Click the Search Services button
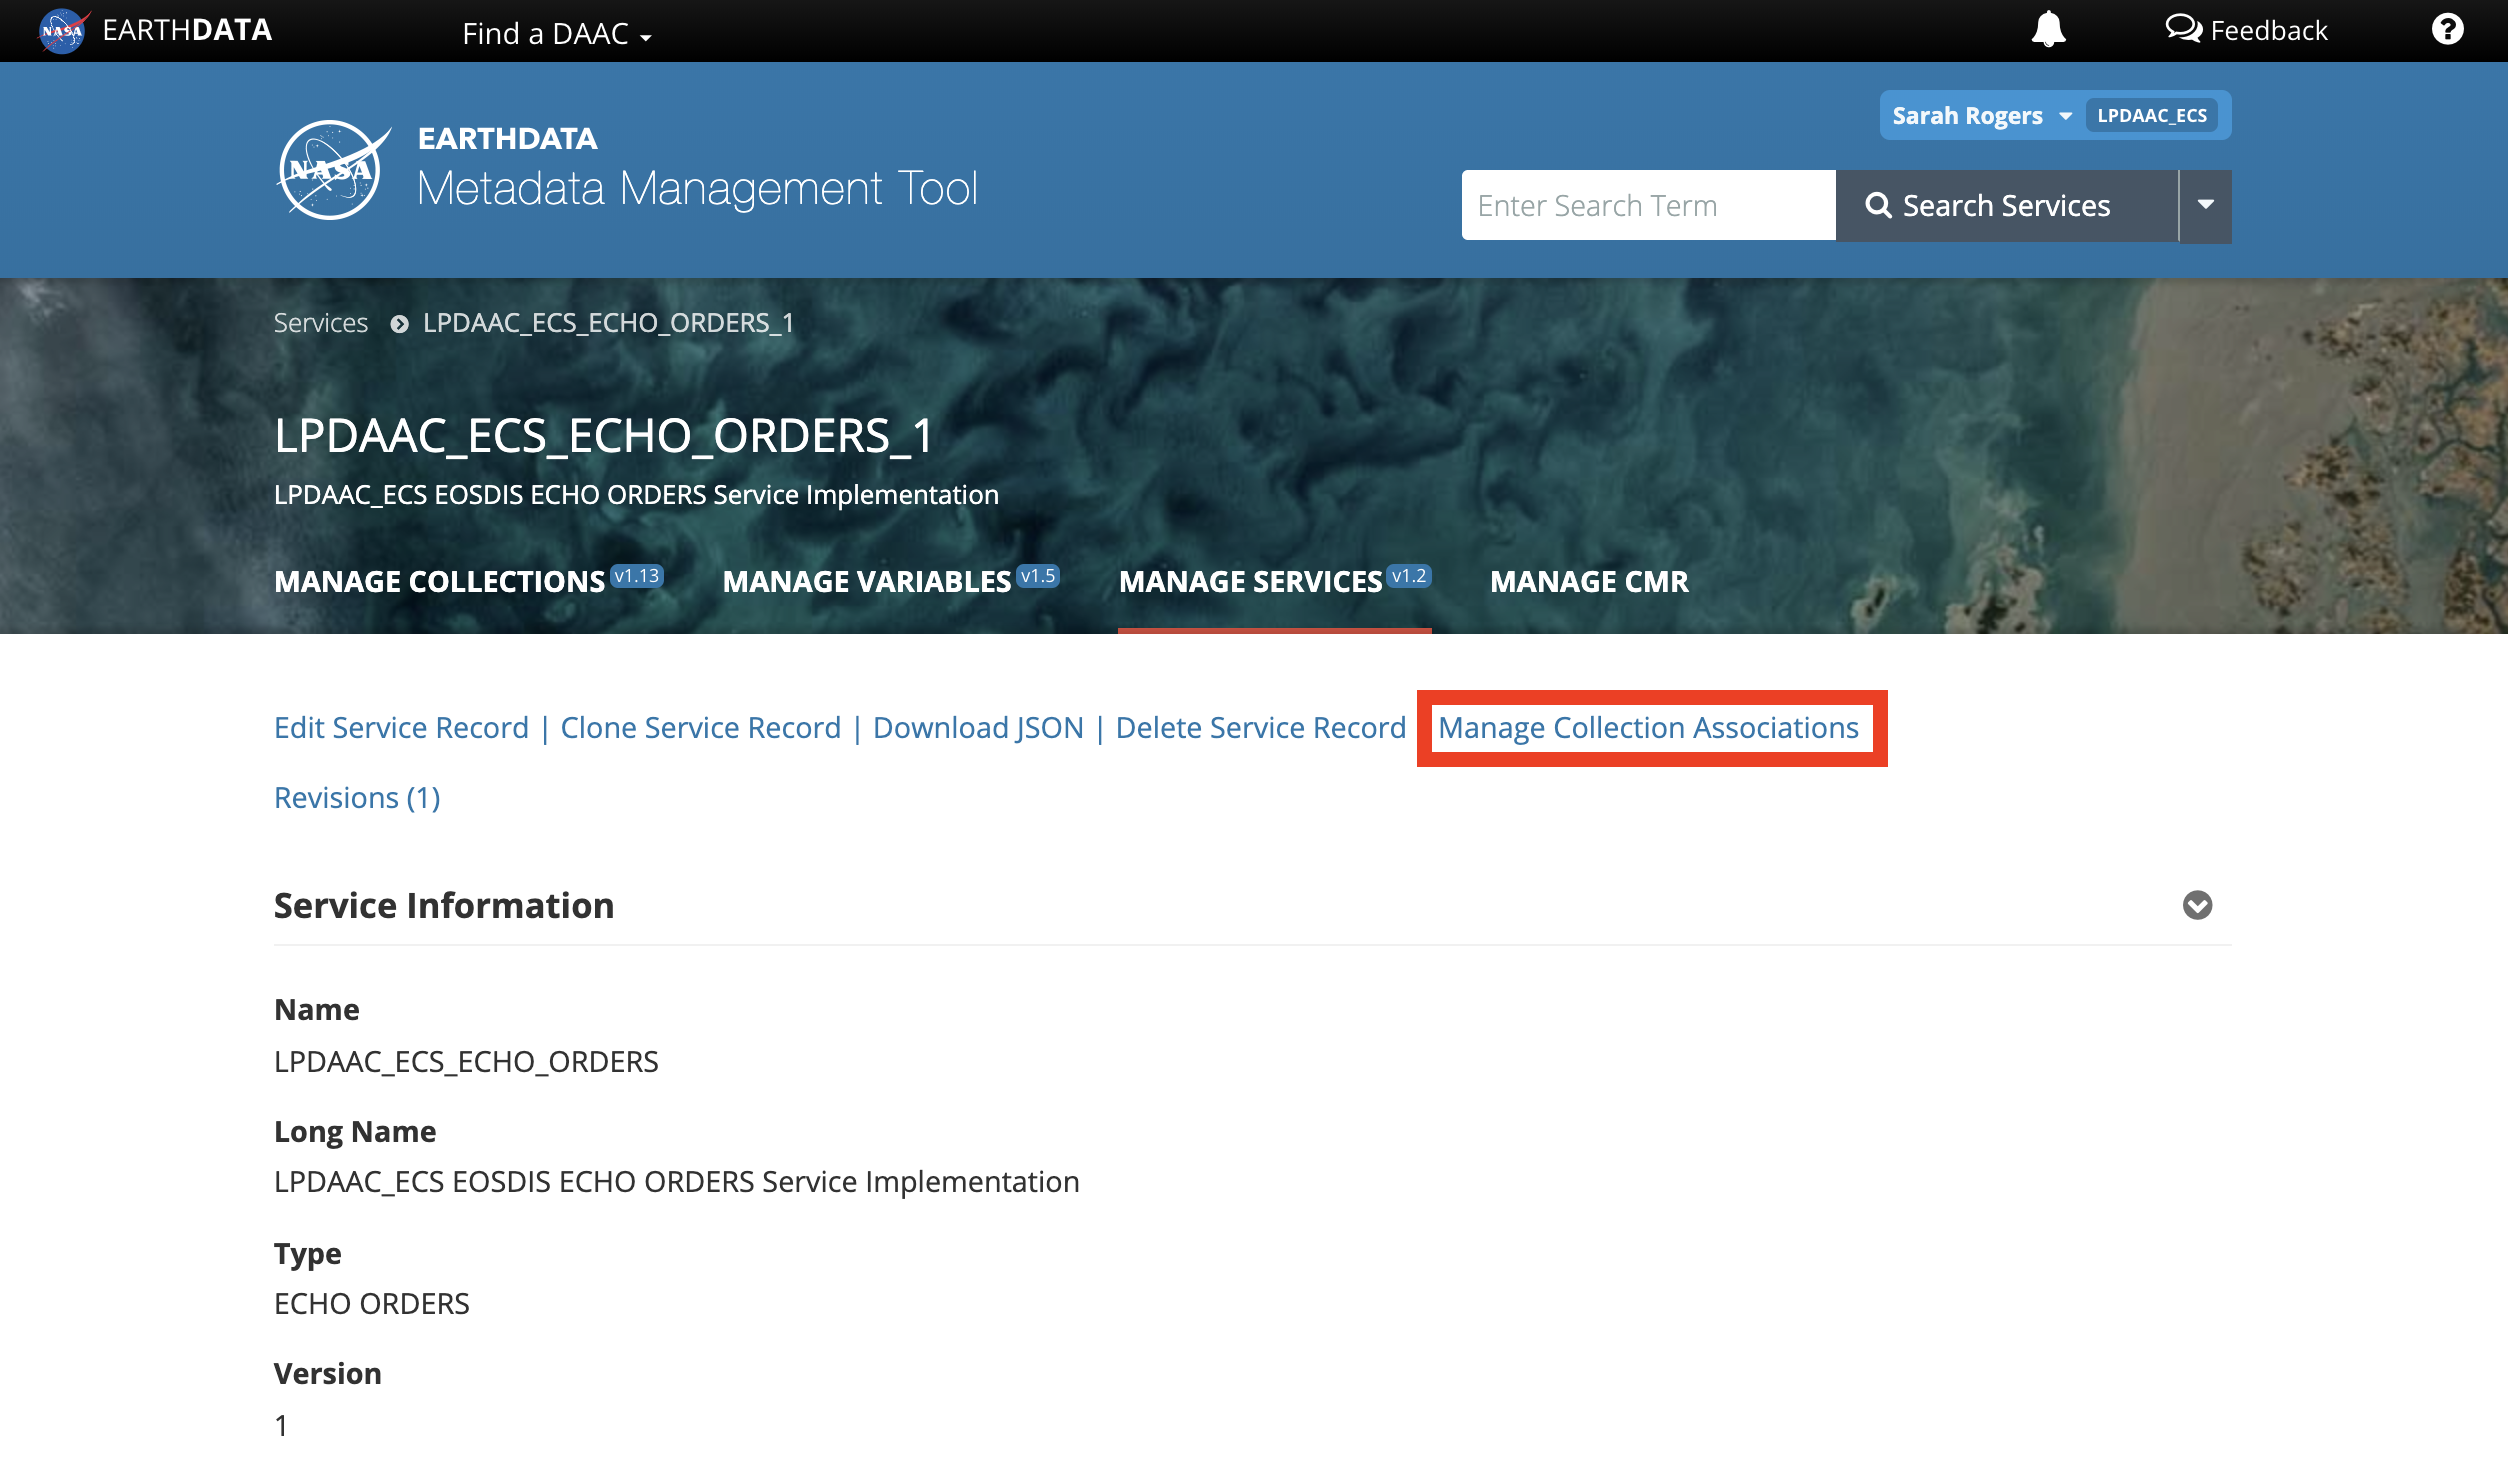This screenshot has height=1480, width=2508. (2007, 205)
